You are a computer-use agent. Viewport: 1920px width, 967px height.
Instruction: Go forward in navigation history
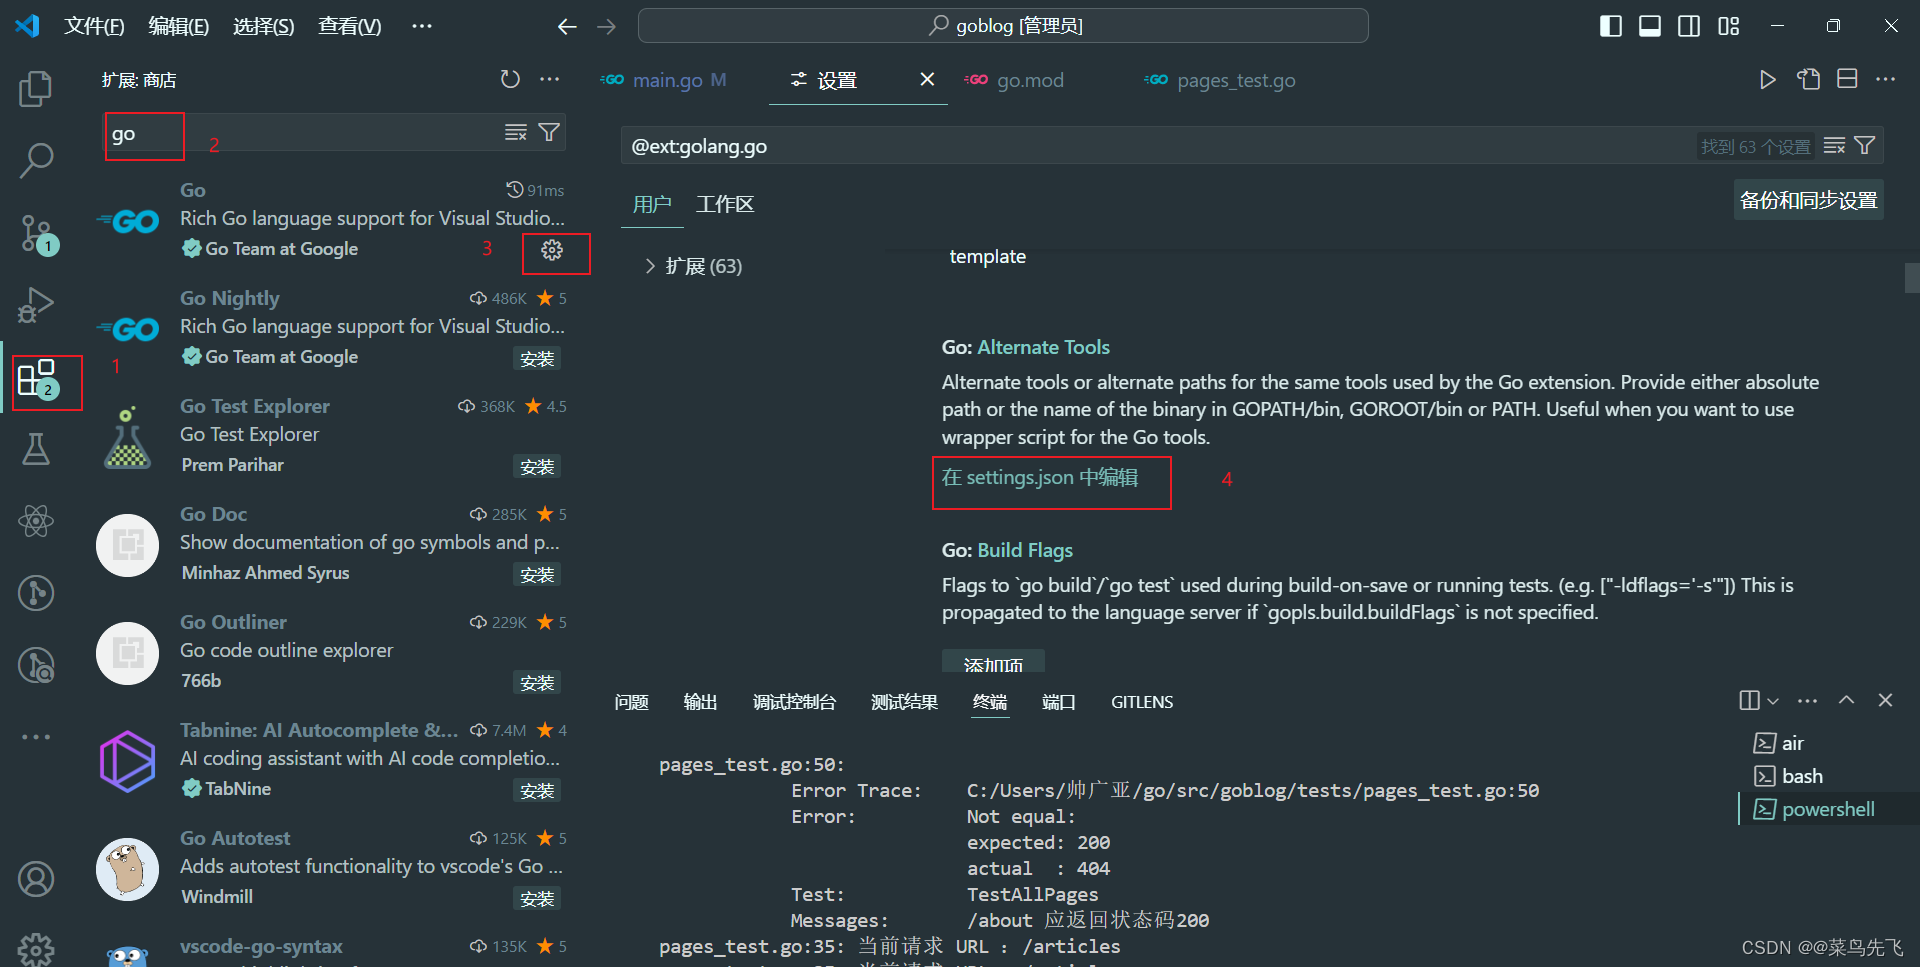607,27
